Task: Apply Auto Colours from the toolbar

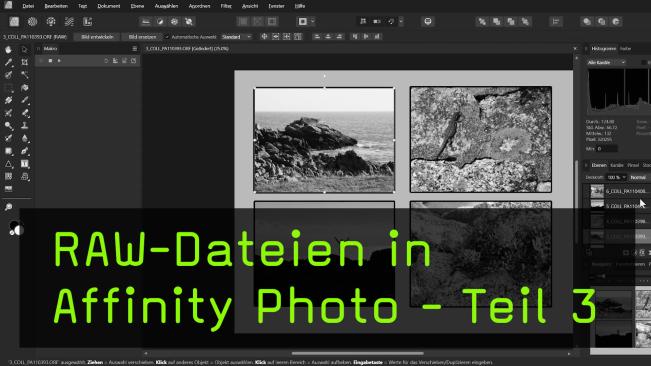Action: coord(174,22)
